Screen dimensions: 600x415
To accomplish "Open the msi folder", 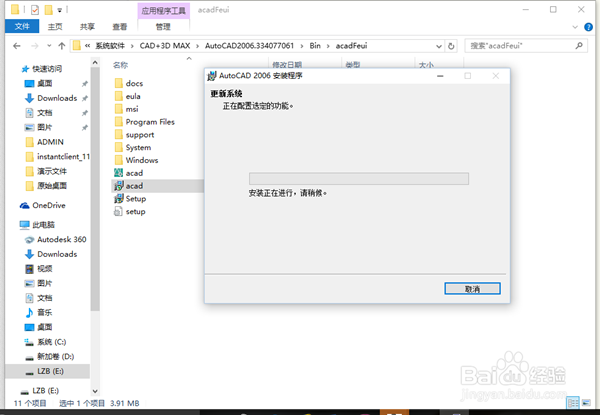I will [126, 109].
